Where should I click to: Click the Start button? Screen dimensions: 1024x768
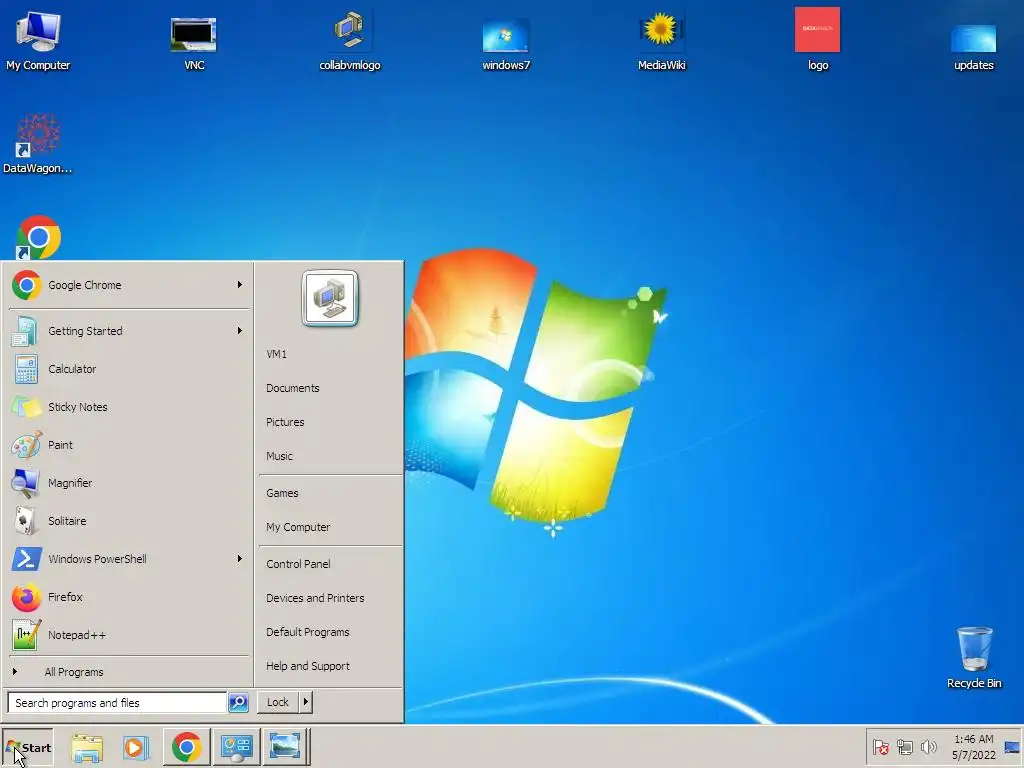click(27, 747)
